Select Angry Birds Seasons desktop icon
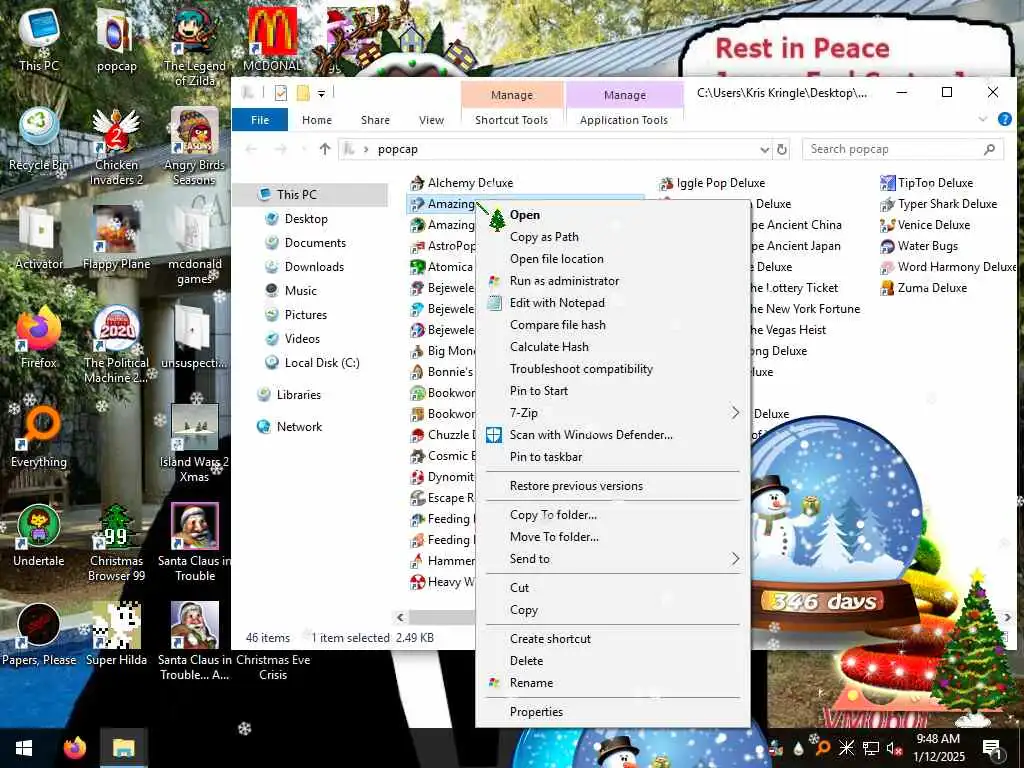The width and height of the screenshot is (1024, 768). [194, 146]
